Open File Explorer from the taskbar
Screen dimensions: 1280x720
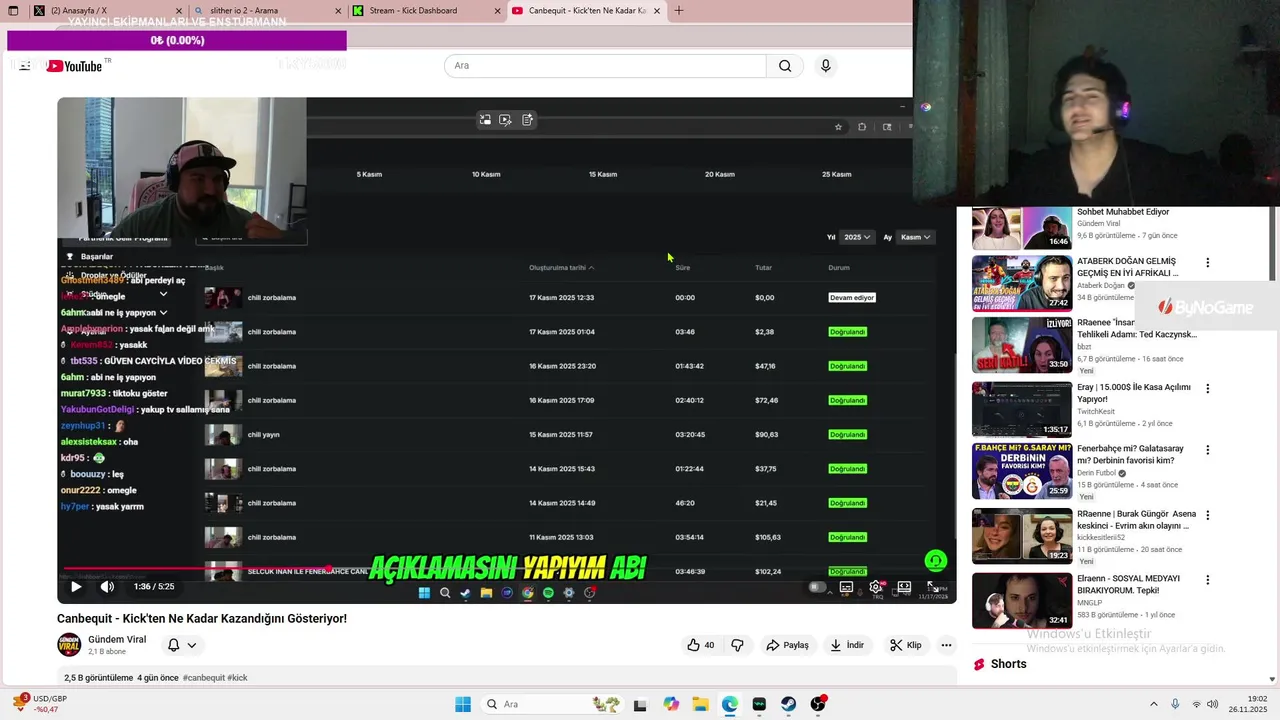point(700,704)
